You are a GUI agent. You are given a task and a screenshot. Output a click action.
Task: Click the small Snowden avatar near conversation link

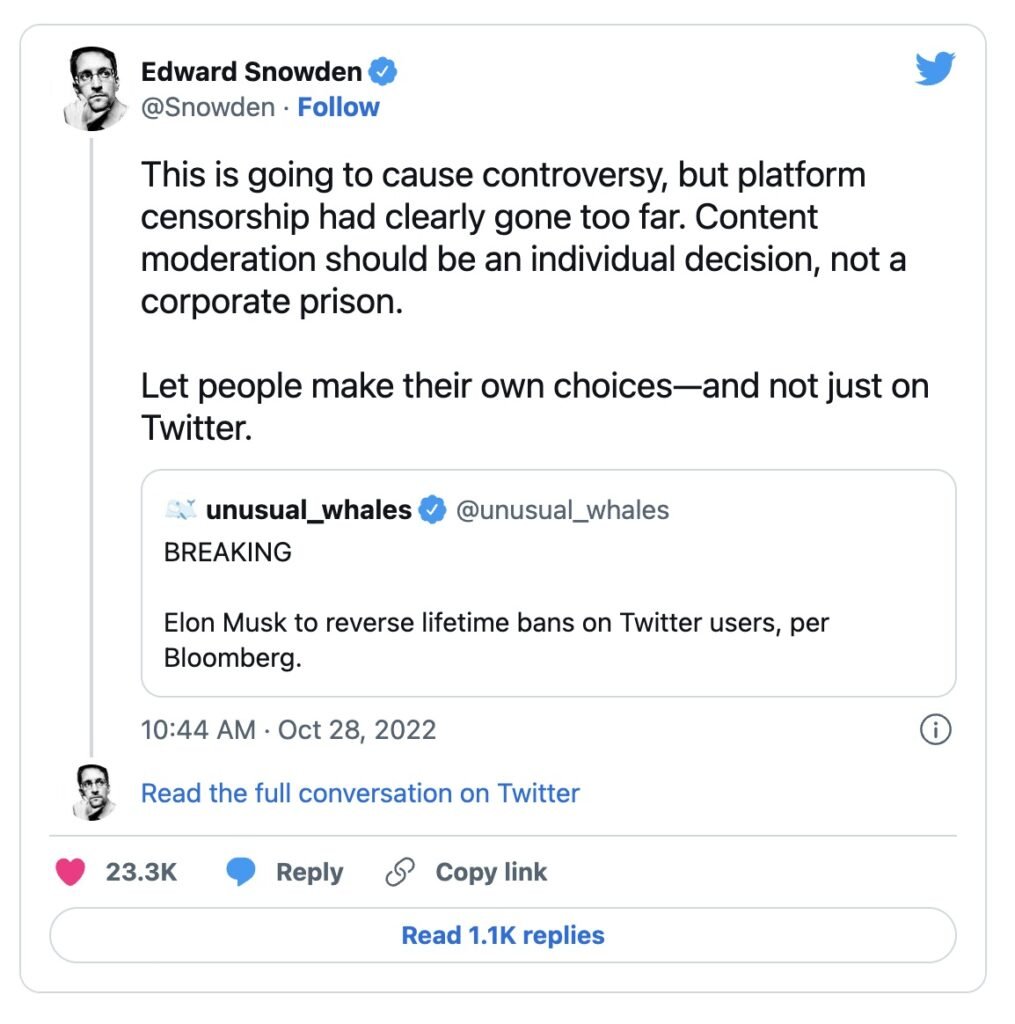94,792
